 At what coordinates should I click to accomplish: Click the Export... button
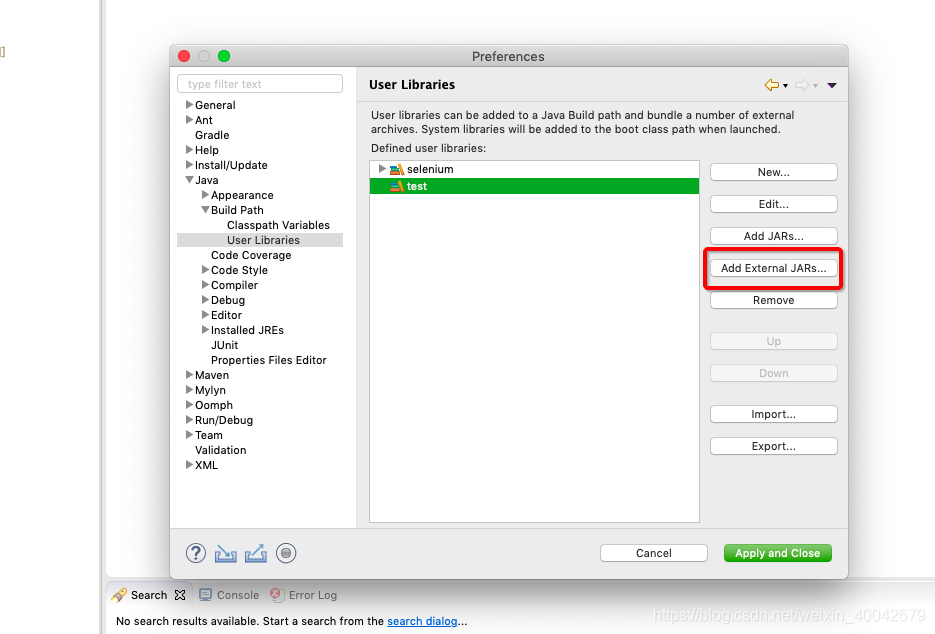tap(773, 447)
